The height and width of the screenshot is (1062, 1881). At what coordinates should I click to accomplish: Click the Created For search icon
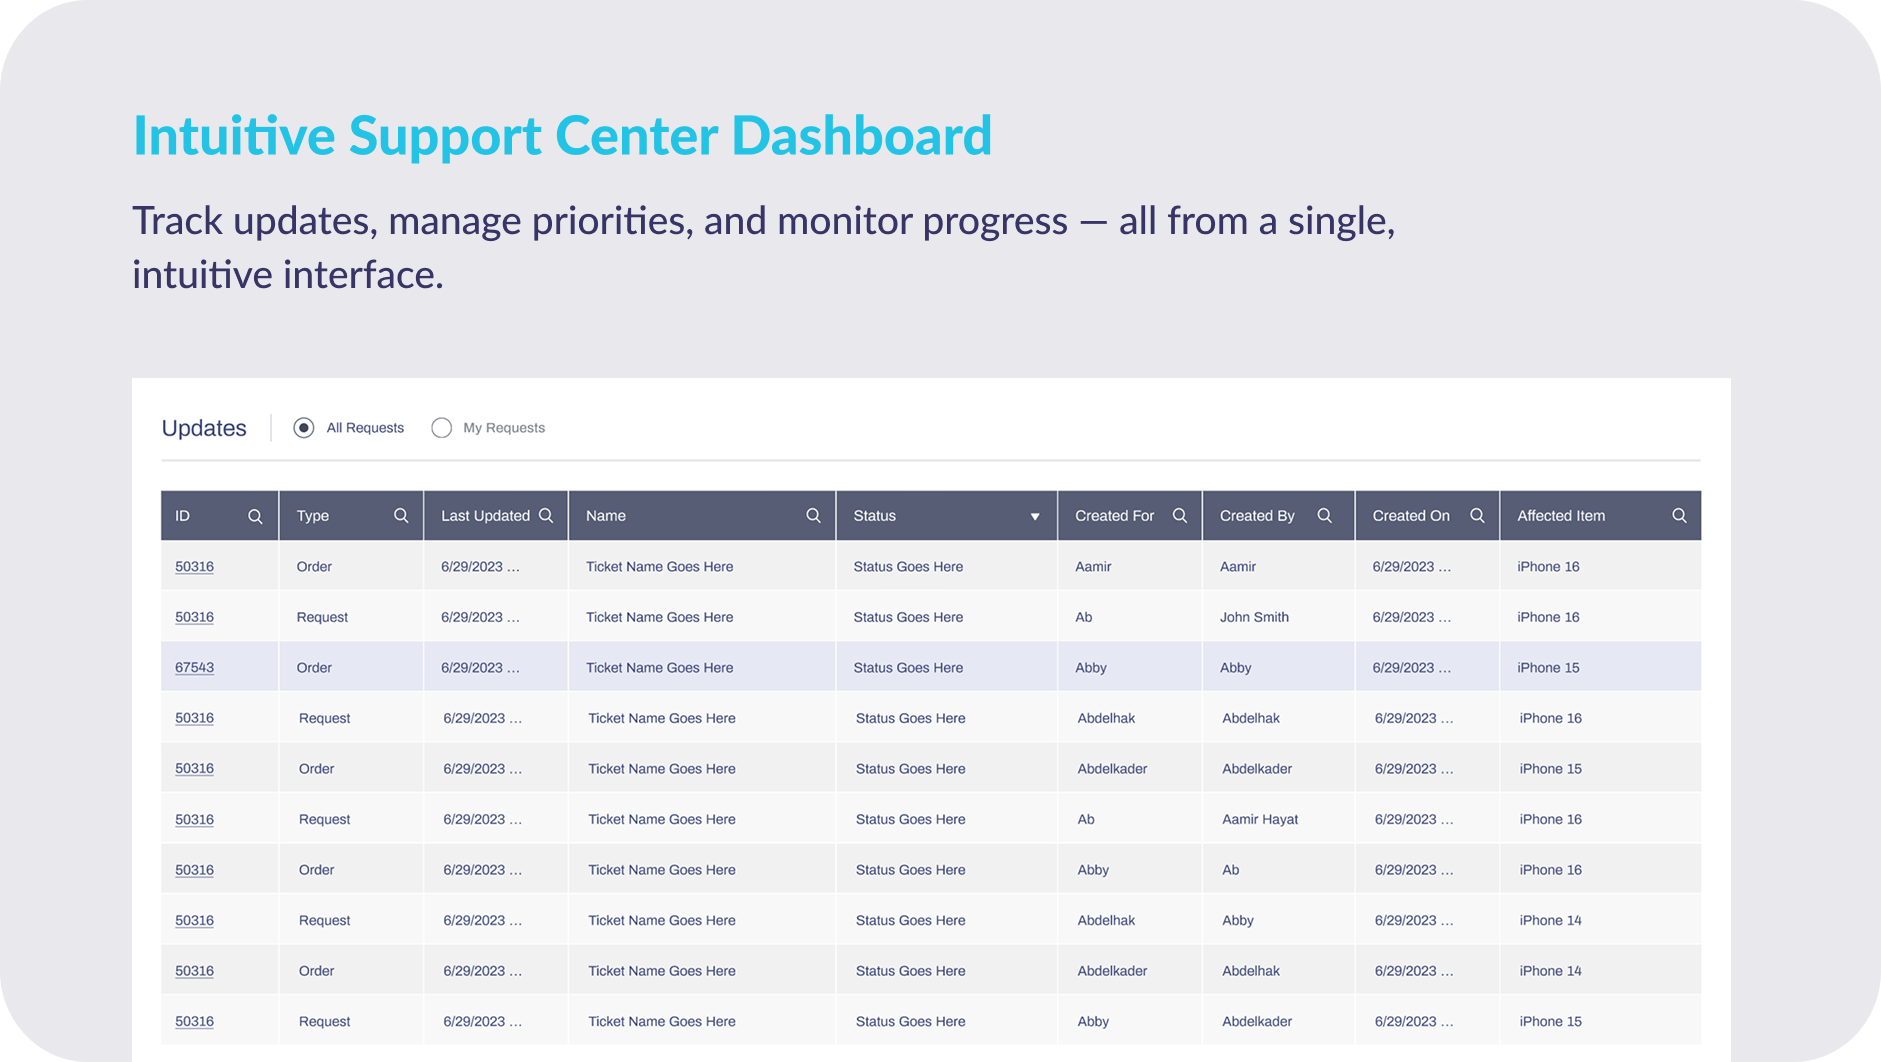[x=1180, y=515]
